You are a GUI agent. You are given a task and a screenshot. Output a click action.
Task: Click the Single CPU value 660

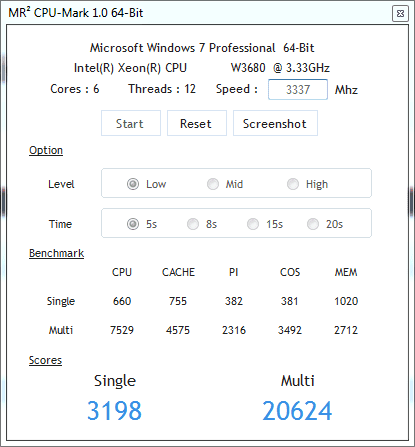pos(122,301)
